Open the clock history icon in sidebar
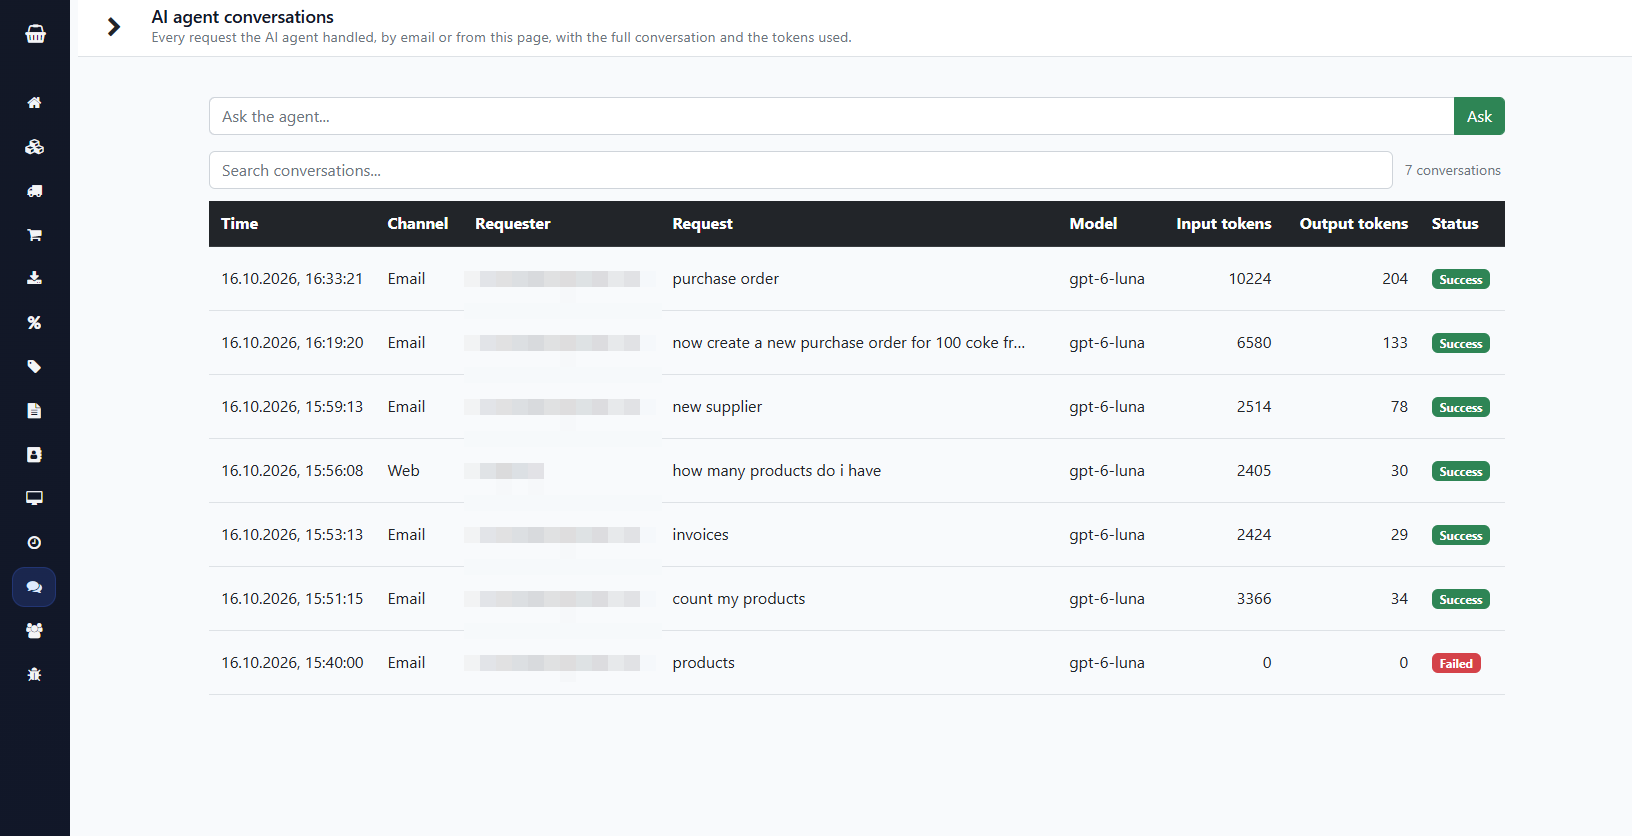The height and width of the screenshot is (836, 1632). (34, 542)
